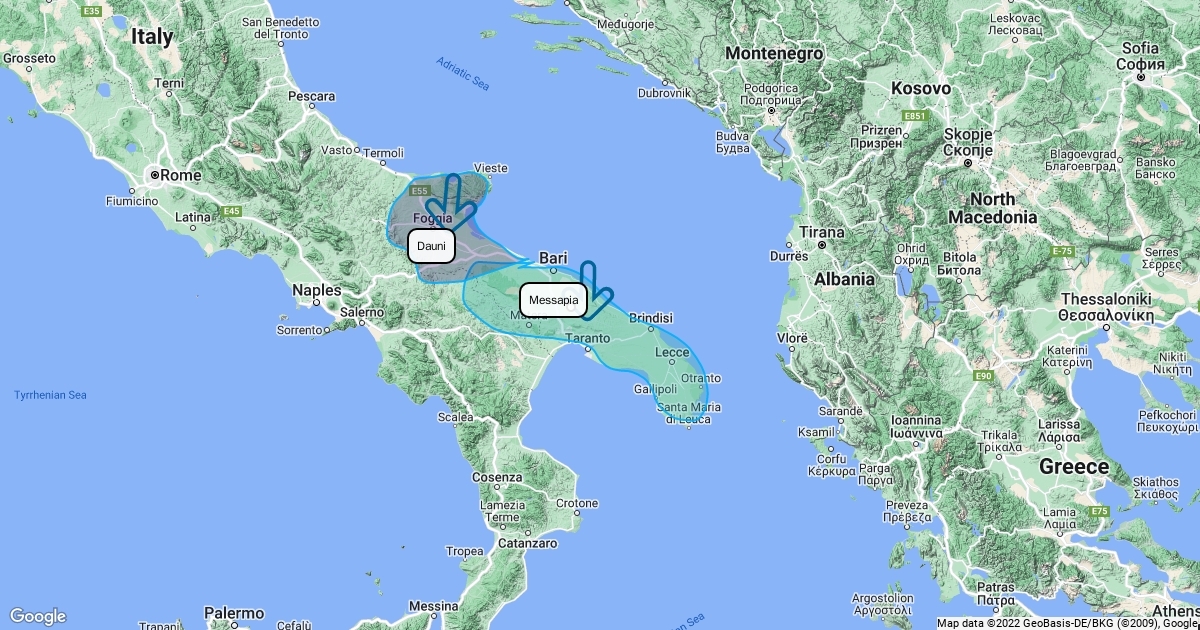Click the Tyrrhenian Sea label

tap(50, 395)
